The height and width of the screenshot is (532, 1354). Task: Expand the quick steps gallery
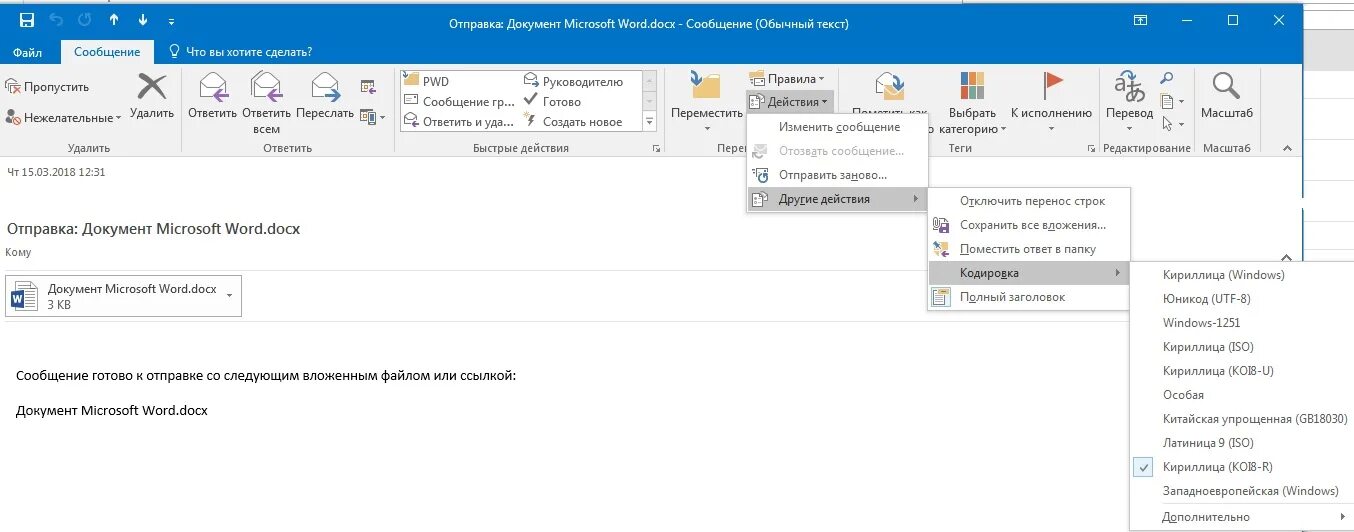coord(650,122)
